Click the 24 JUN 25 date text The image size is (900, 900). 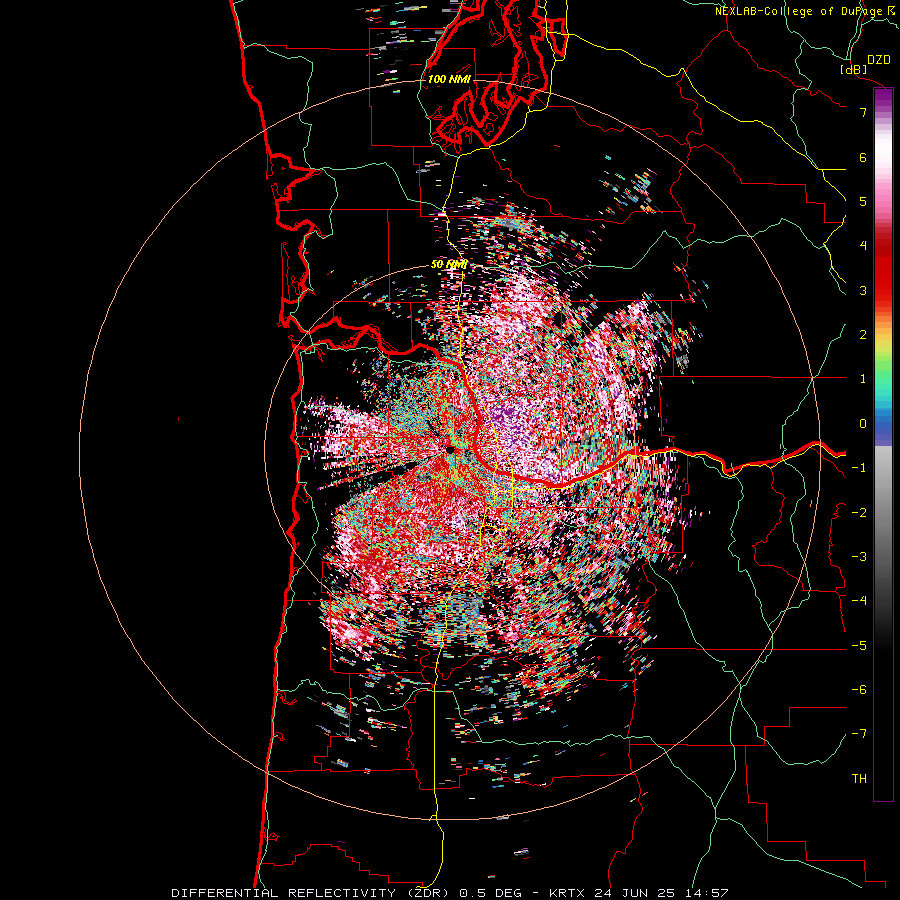[x=633, y=893]
